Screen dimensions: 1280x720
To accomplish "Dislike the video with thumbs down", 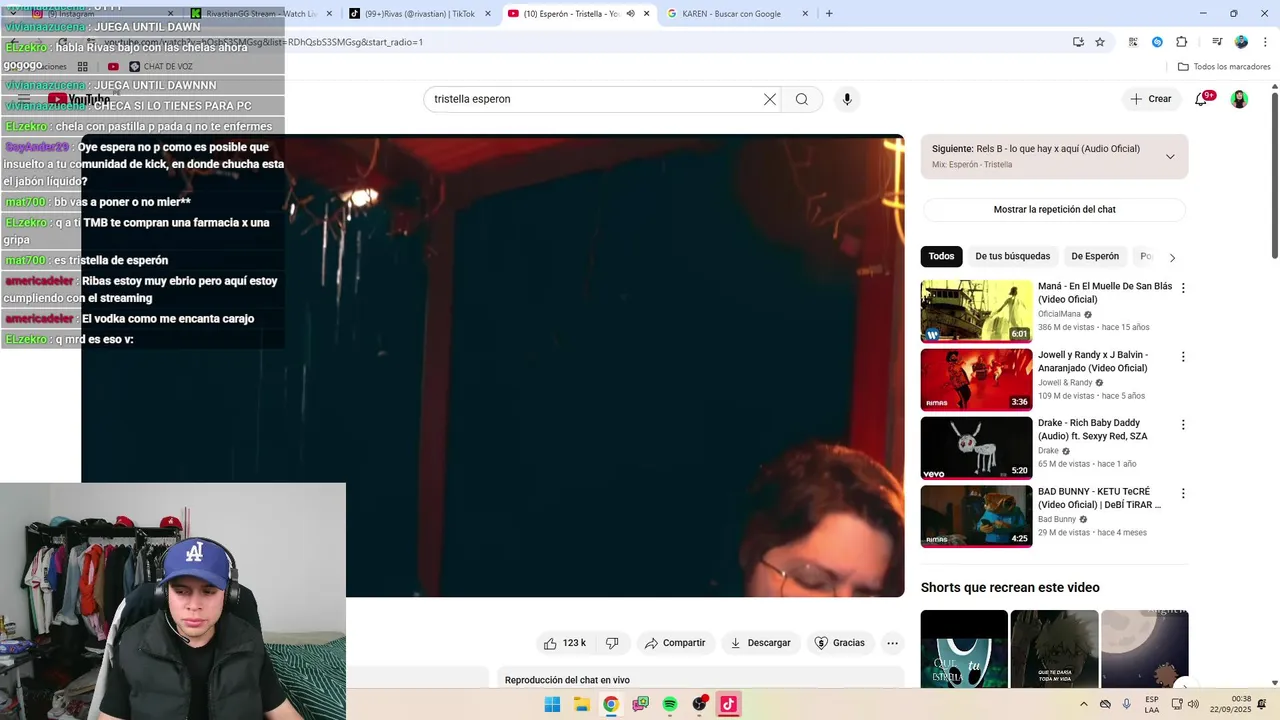I will pyautogui.click(x=613, y=643).
